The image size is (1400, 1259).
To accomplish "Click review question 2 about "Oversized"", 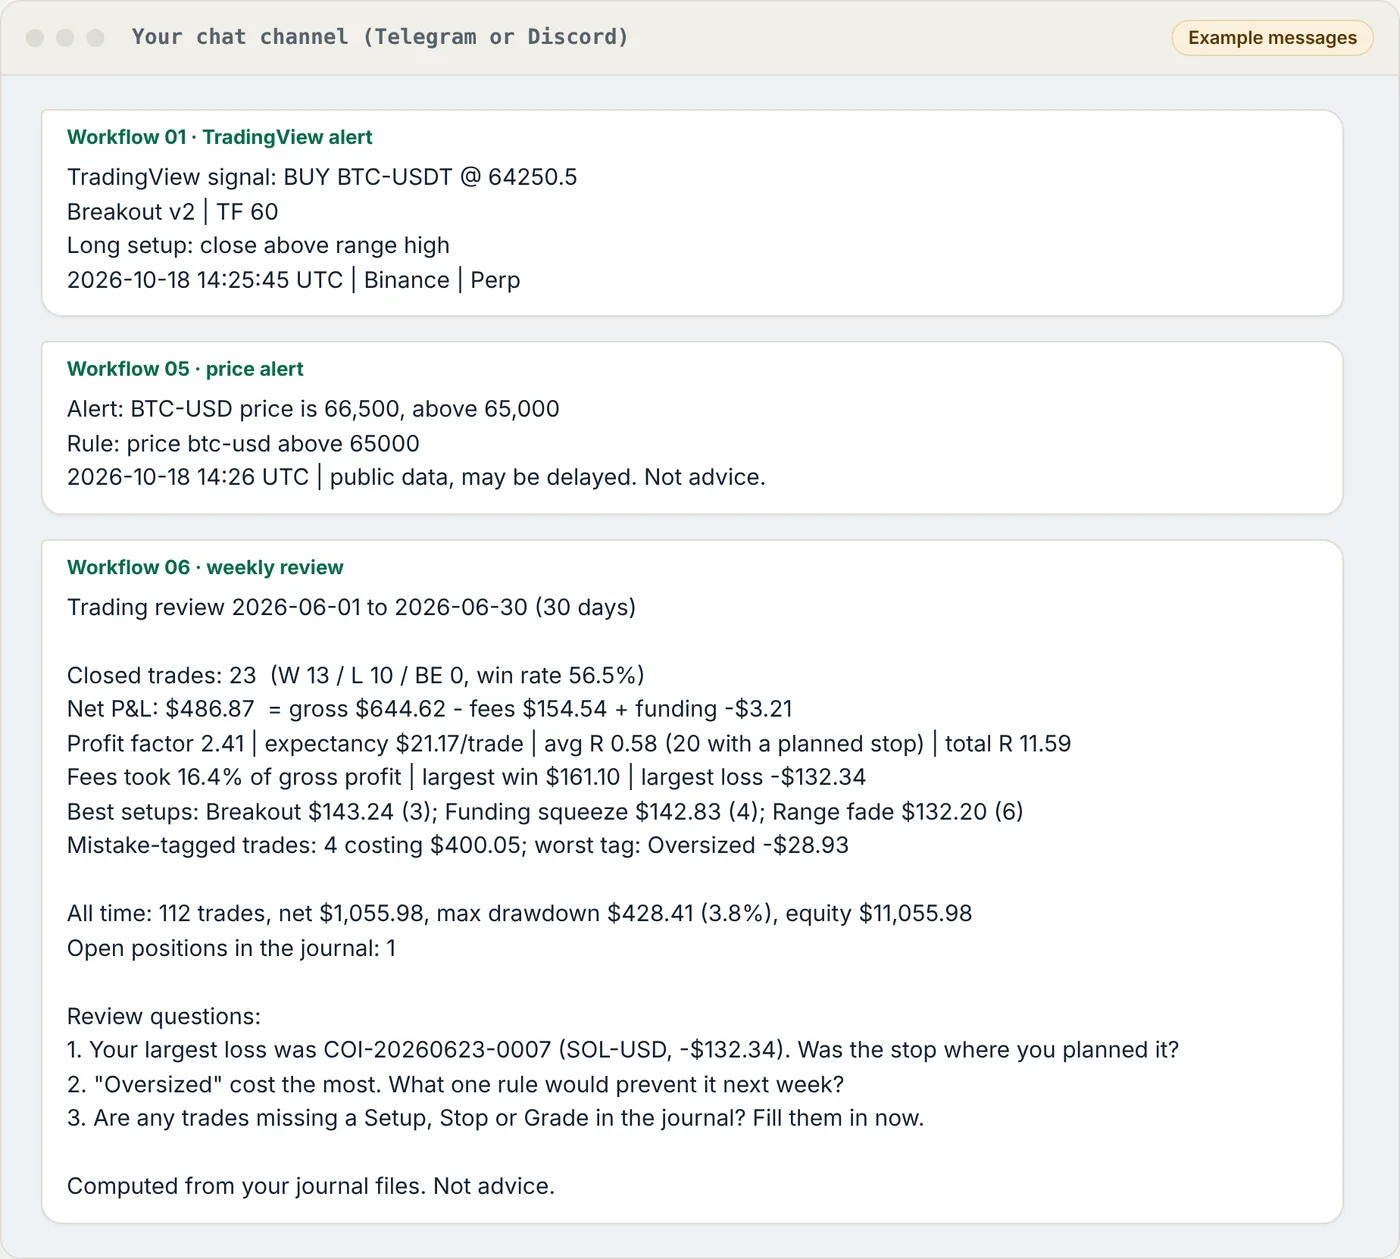I will 455,1084.
